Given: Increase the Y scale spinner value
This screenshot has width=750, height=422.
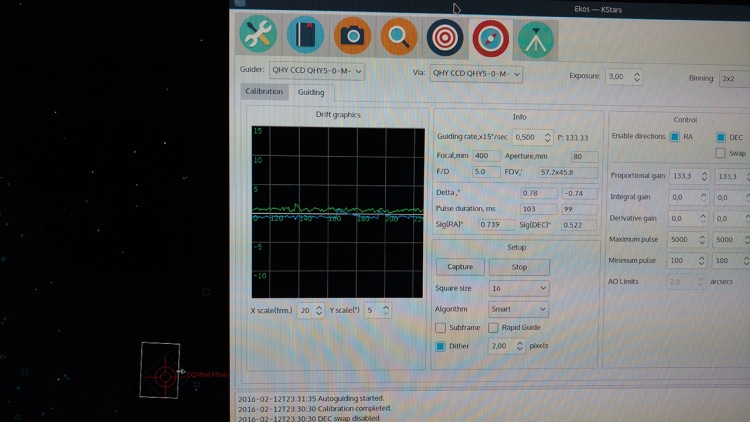Looking at the screenshot, I should [x=386, y=307].
